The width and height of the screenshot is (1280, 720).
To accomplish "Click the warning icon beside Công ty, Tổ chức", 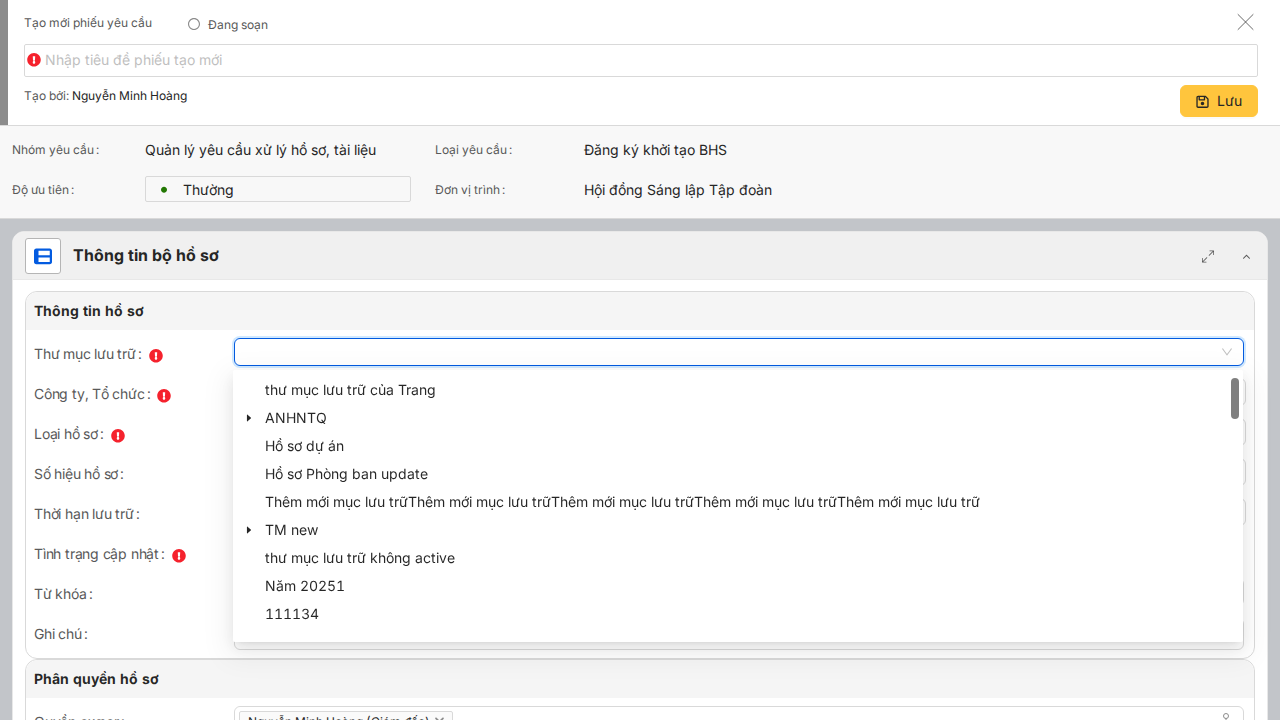I will [164, 395].
